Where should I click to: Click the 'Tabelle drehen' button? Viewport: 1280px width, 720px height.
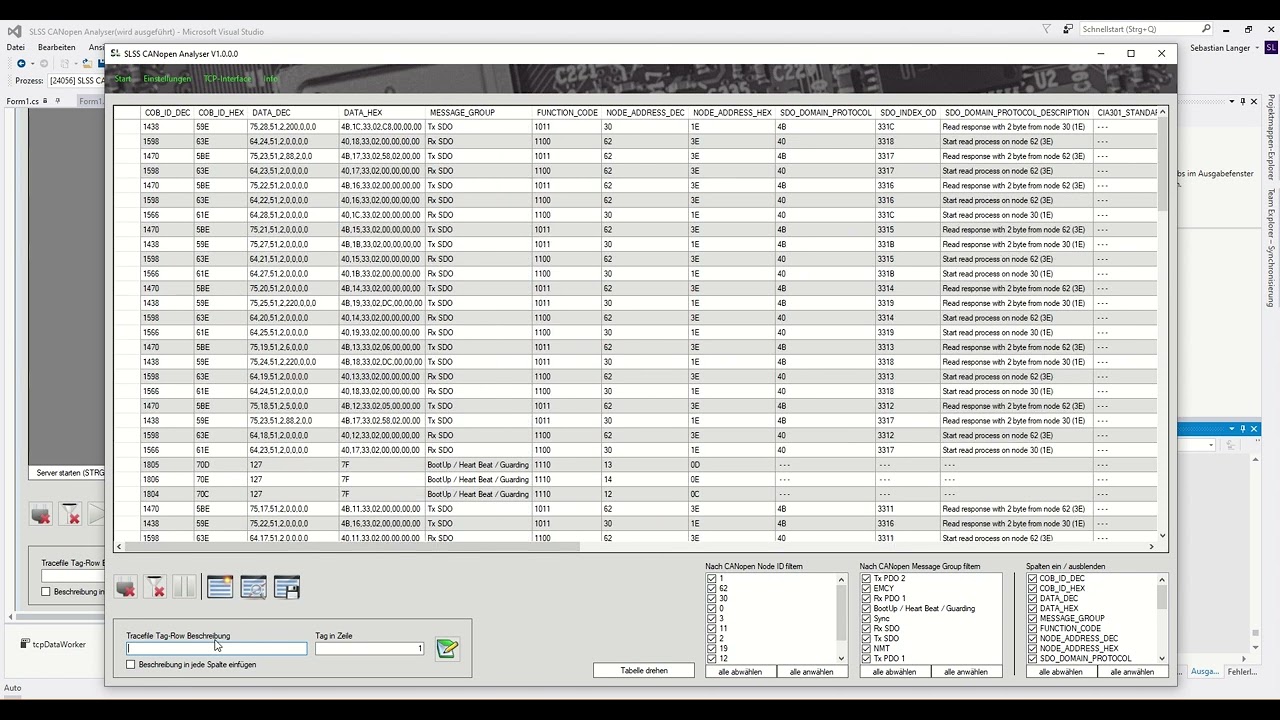[644, 670]
